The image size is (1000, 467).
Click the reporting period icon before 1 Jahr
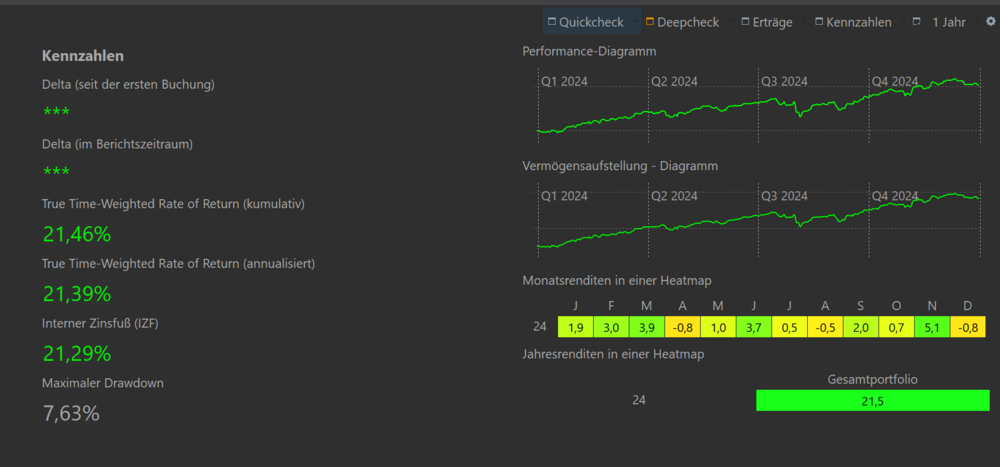tap(916, 22)
